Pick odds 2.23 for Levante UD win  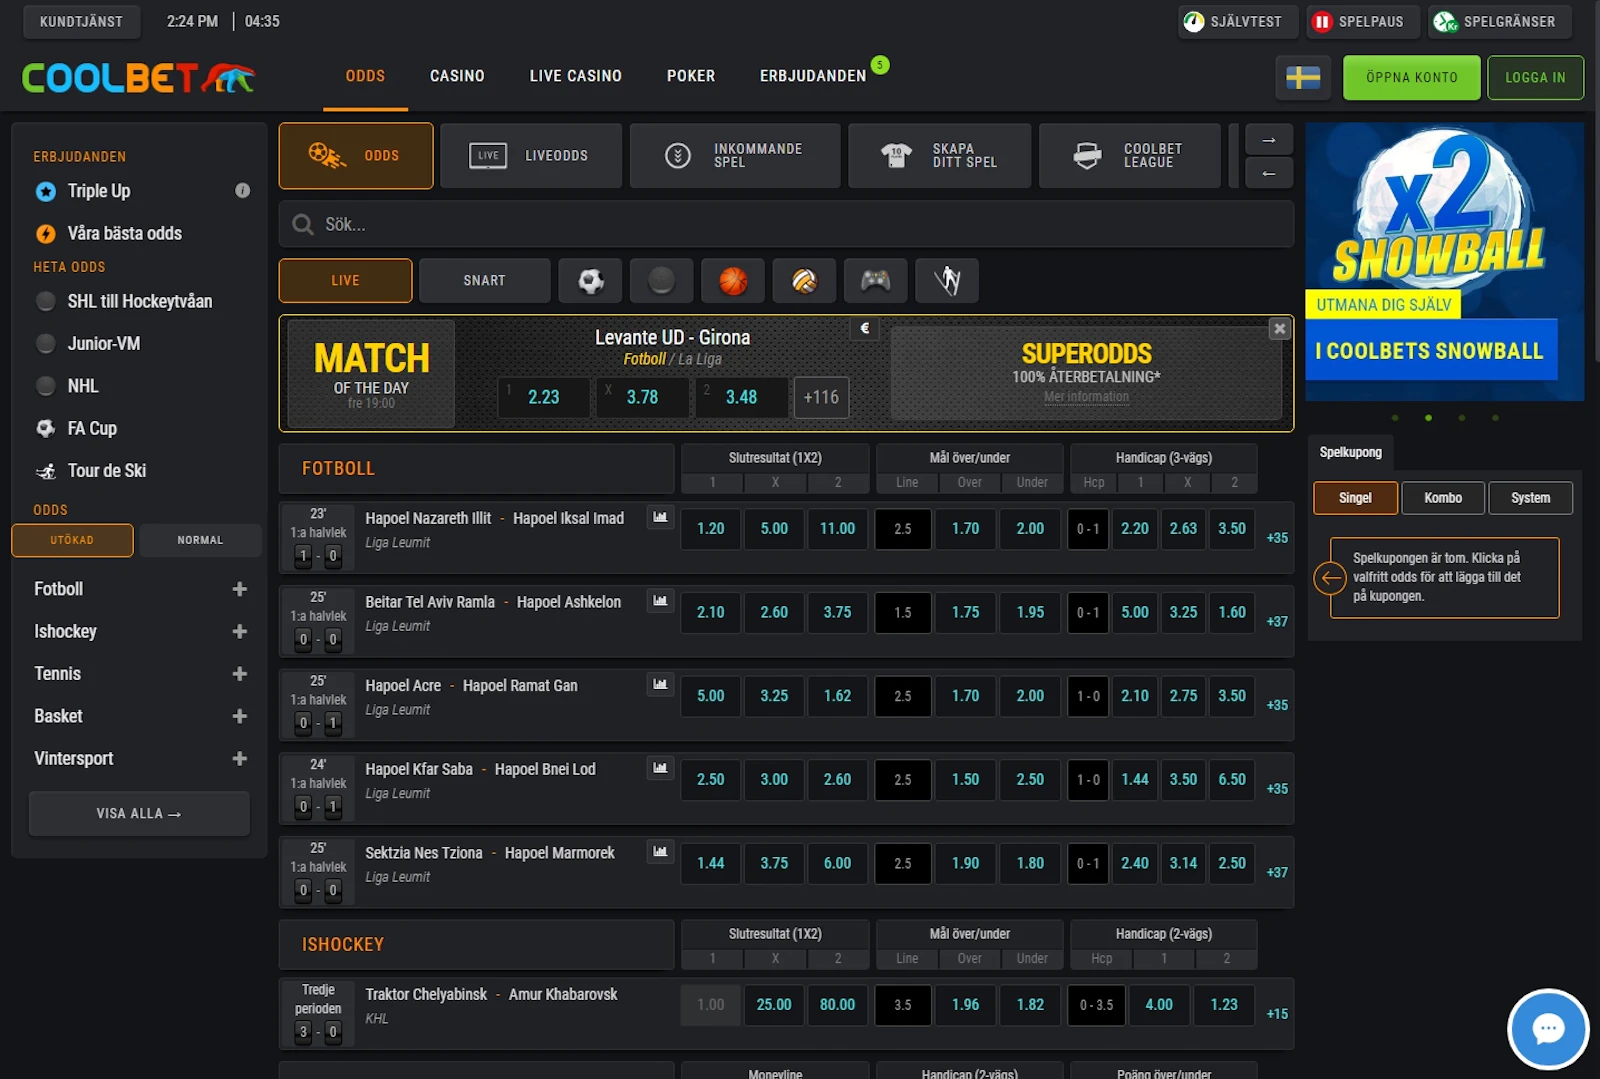tap(544, 397)
